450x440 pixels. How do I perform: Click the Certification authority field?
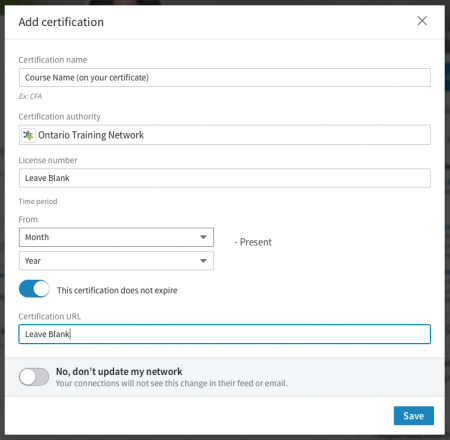point(225,135)
